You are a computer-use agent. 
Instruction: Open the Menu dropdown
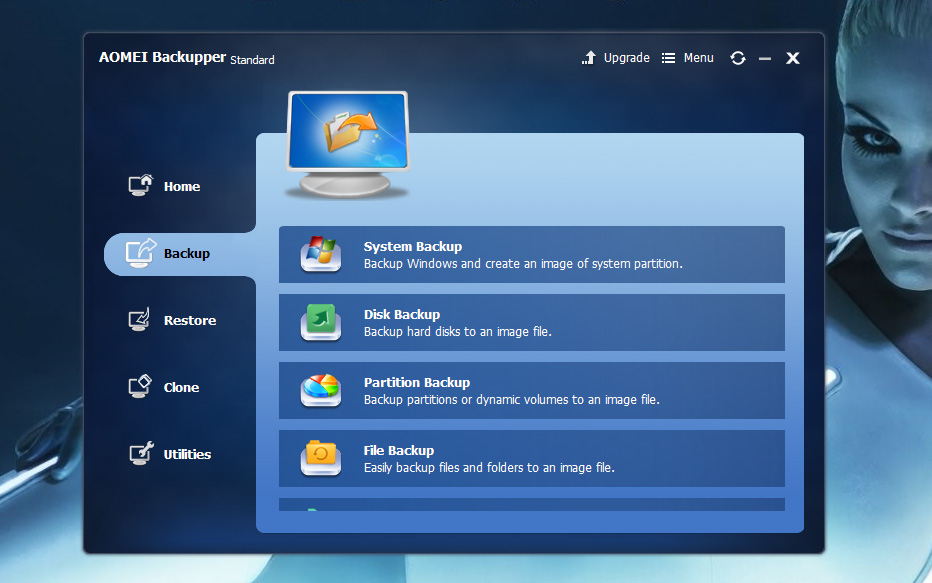[x=698, y=58]
